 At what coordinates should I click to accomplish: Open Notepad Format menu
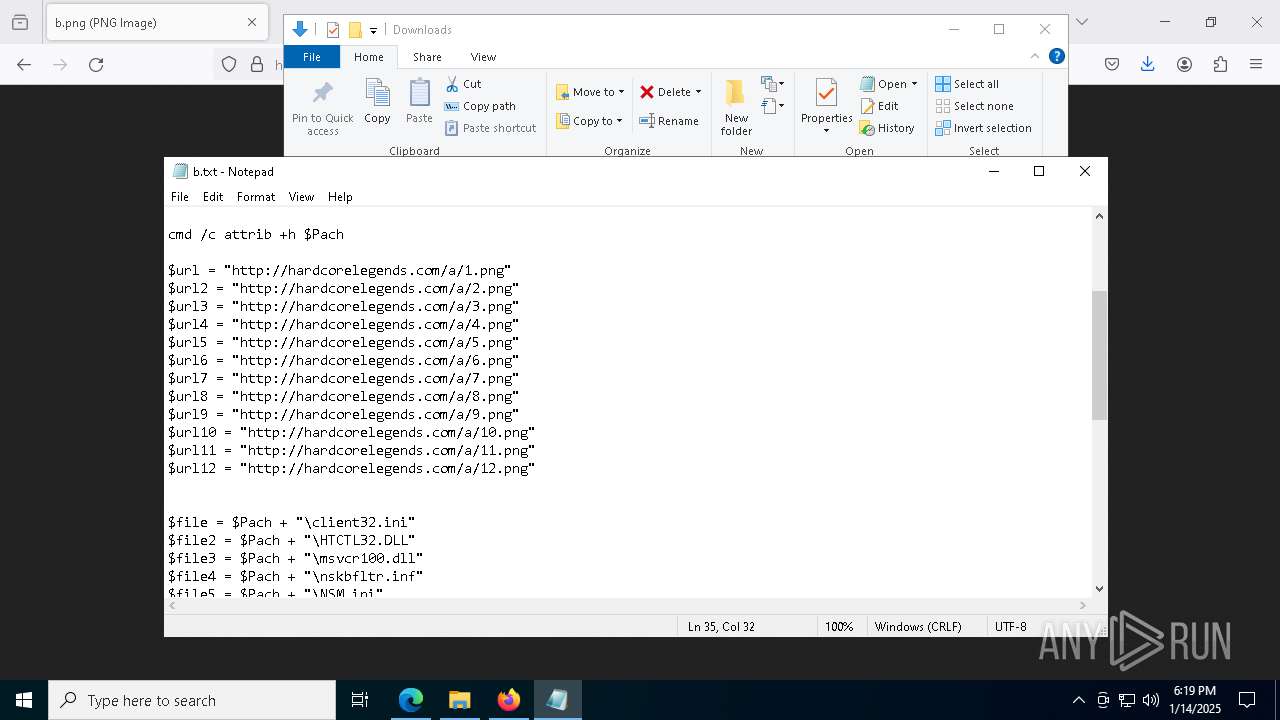(256, 197)
